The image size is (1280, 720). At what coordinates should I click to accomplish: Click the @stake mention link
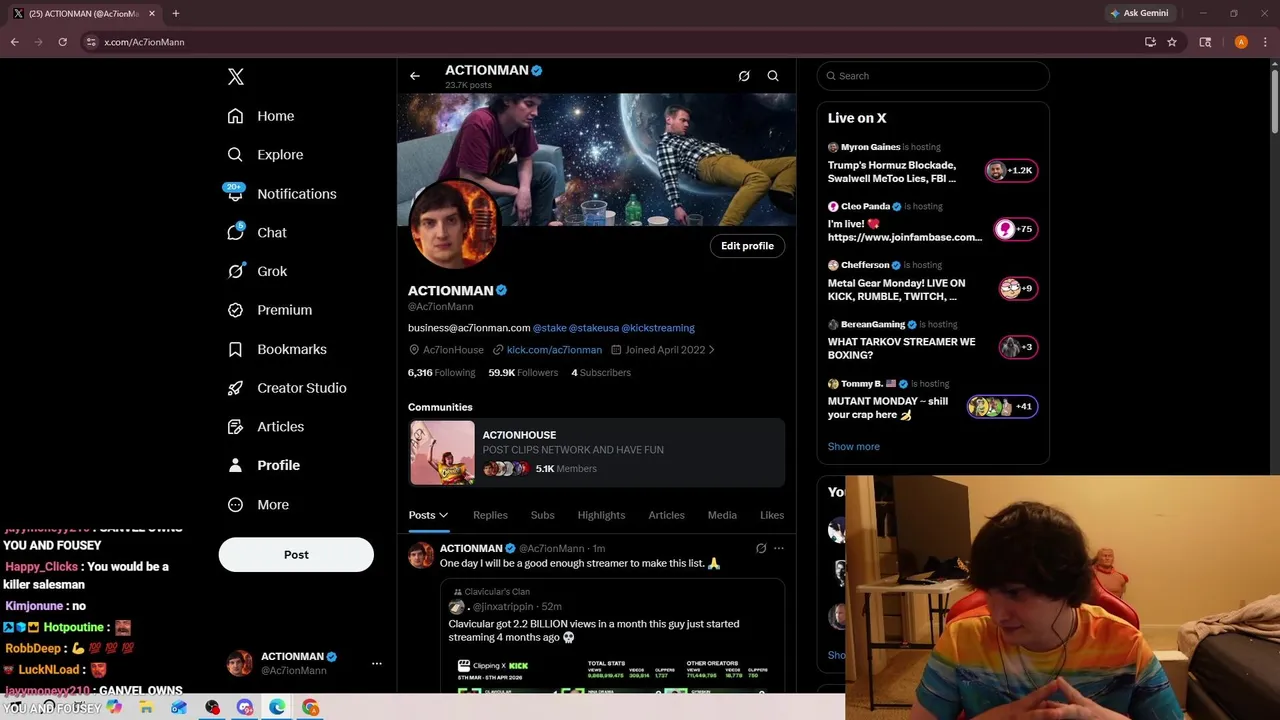click(550, 328)
